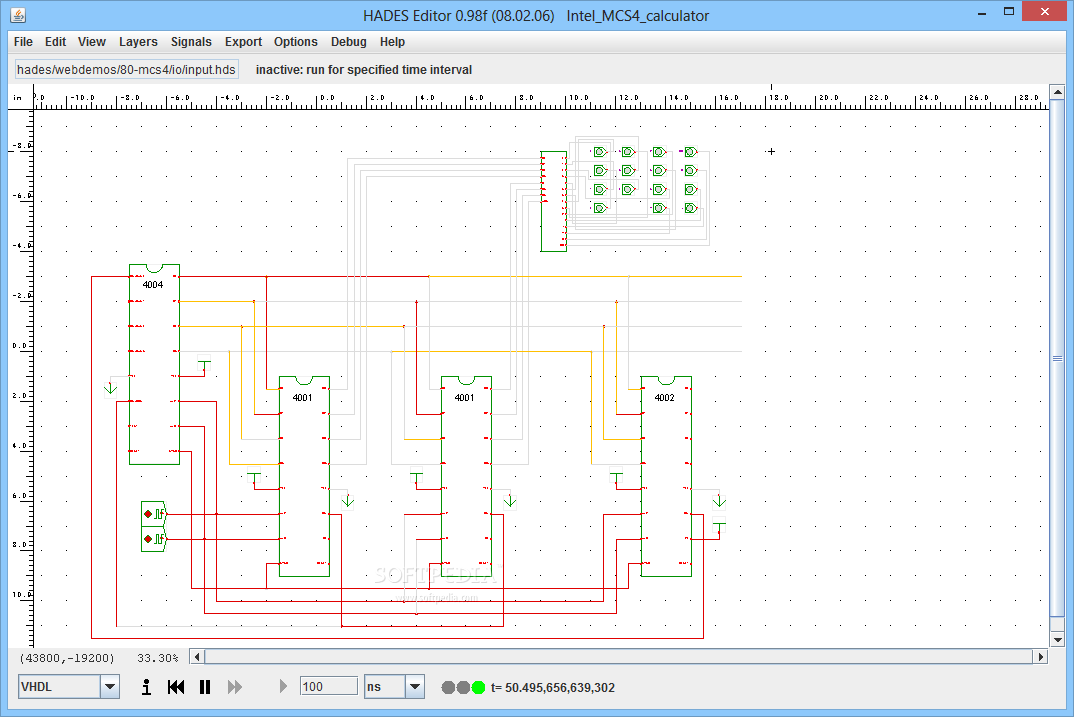Open the VHDL dropdown list
The image size is (1074, 717).
pos(110,687)
